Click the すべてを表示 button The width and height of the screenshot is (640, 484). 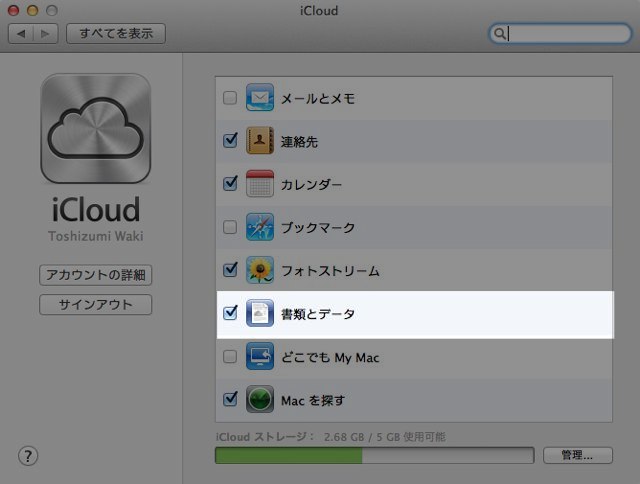click(116, 33)
